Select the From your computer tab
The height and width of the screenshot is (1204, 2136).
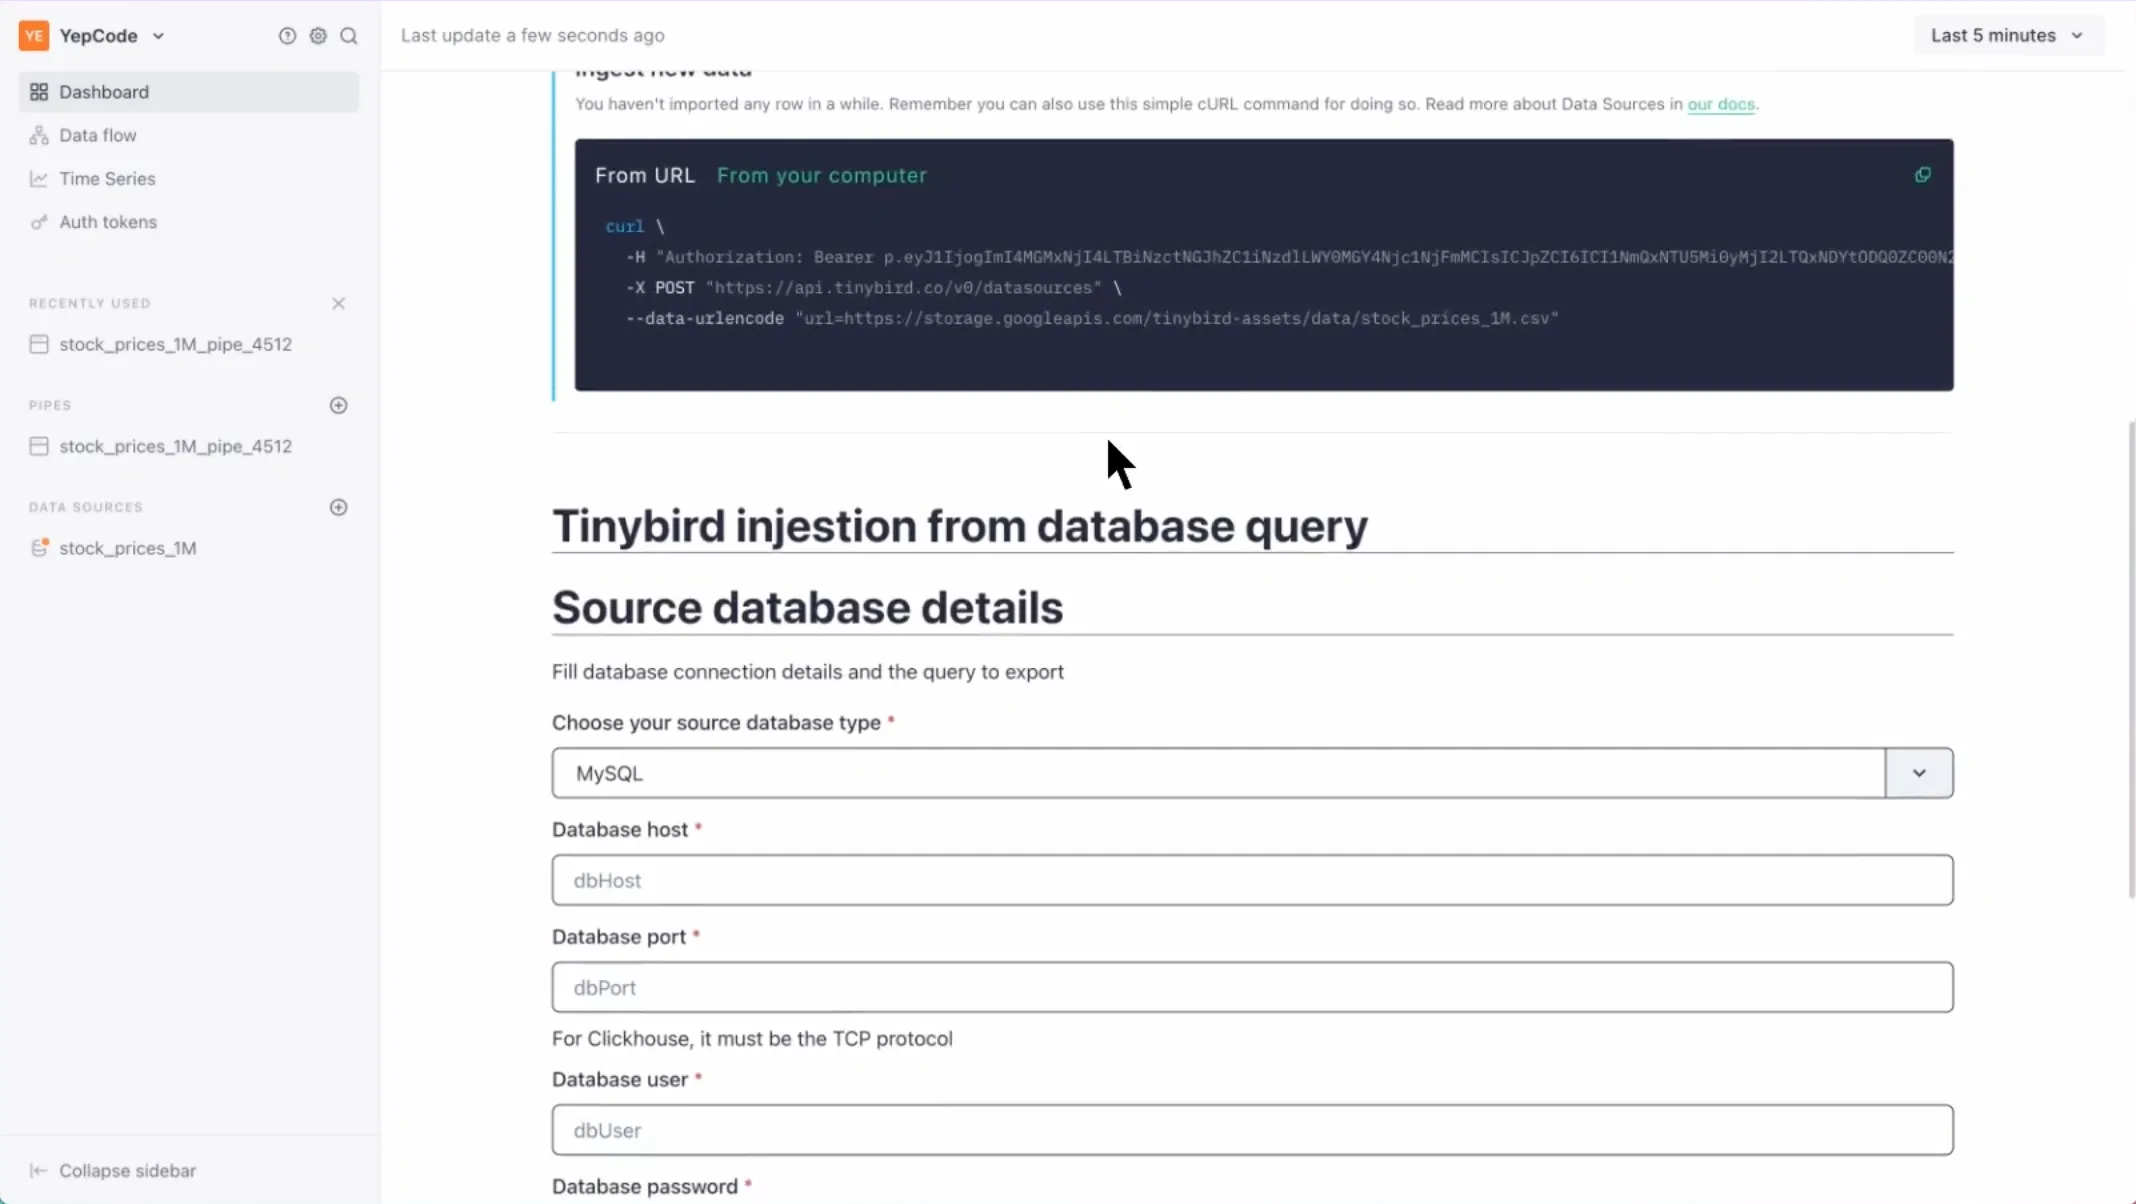[x=821, y=175]
